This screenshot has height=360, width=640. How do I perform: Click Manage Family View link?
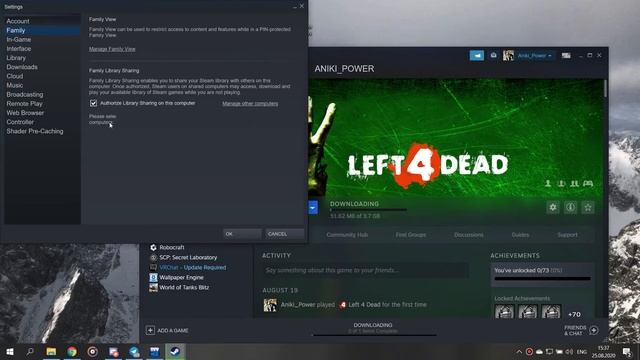[x=112, y=49]
